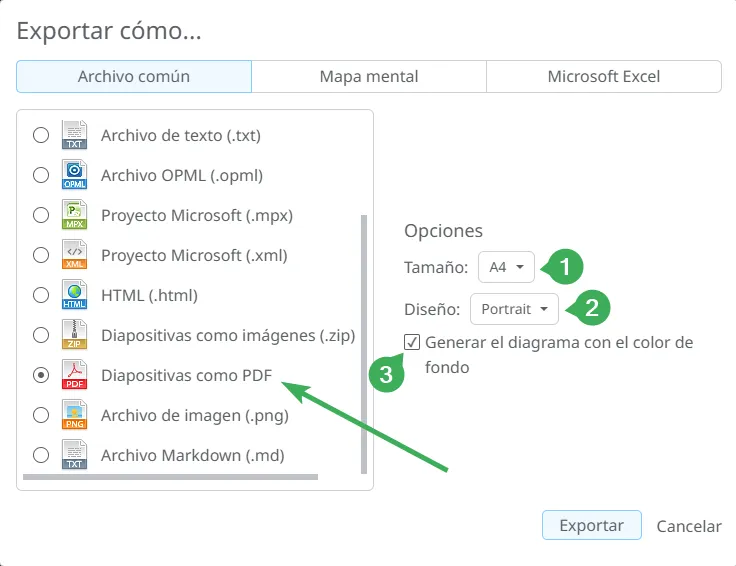This screenshot has height=566, width=736.
Task: Click the ZIP archive icon
Action: 74,335
